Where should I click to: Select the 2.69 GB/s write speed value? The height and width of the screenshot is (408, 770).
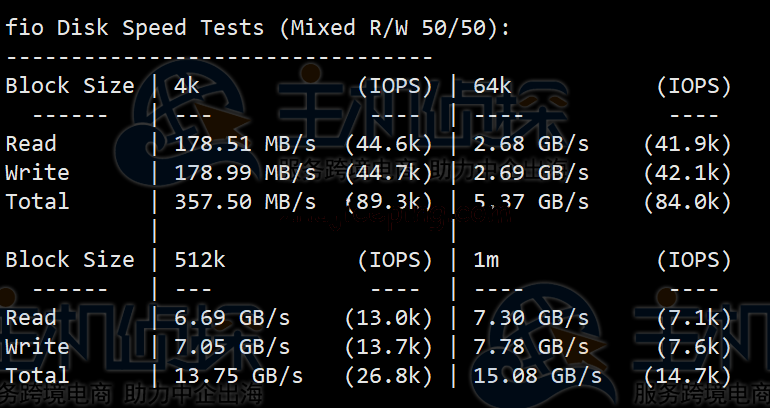click(531, 173)
